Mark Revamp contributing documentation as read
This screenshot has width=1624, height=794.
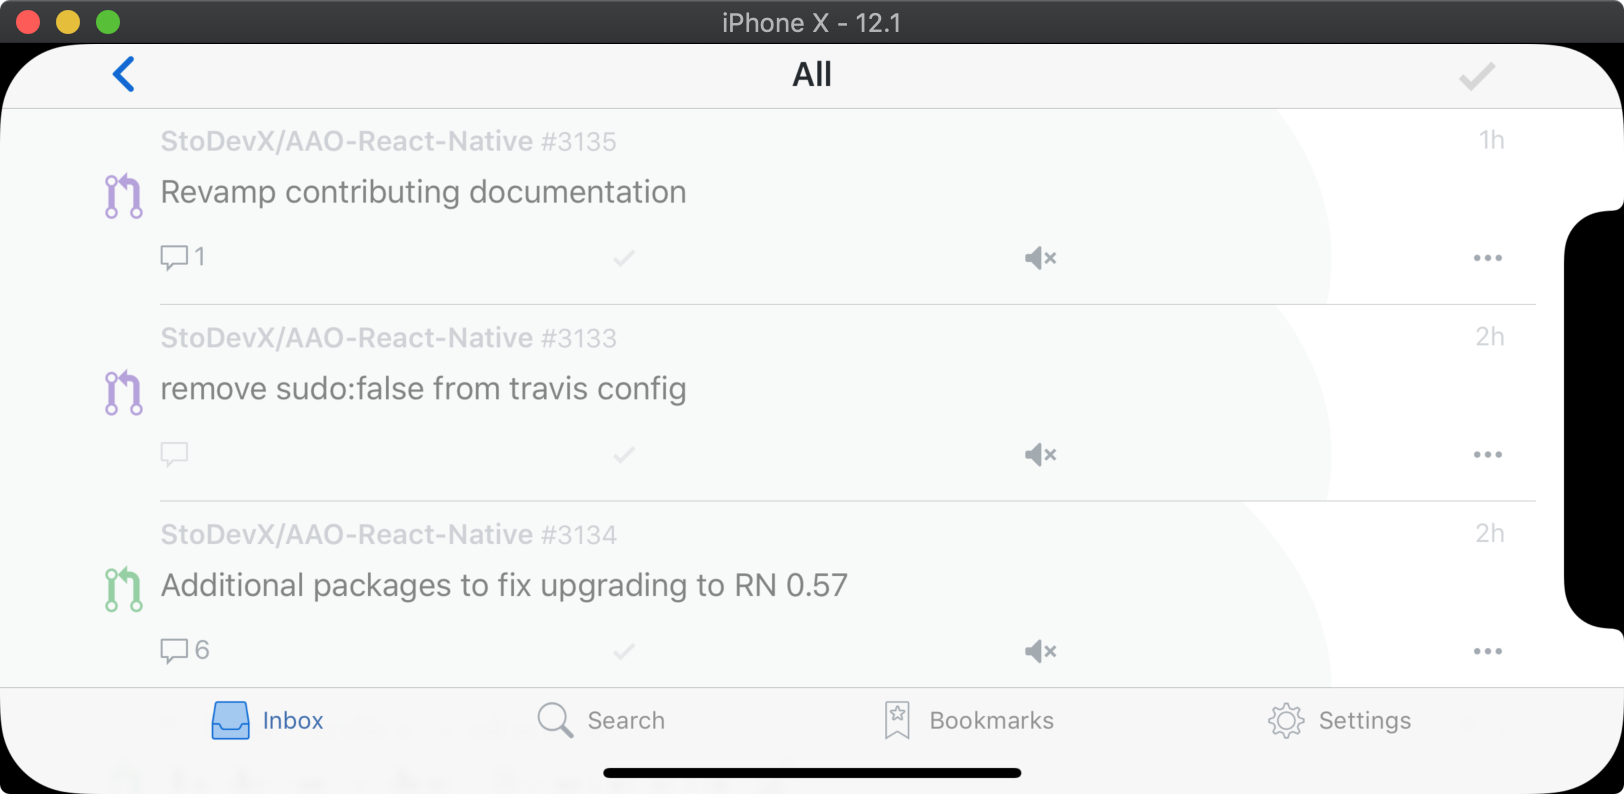[624, 258]
